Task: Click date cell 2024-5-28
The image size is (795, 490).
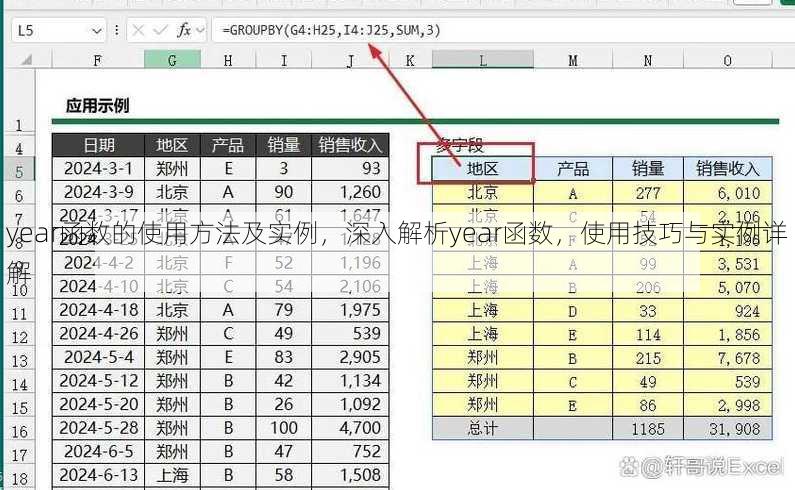Action: 98,428
